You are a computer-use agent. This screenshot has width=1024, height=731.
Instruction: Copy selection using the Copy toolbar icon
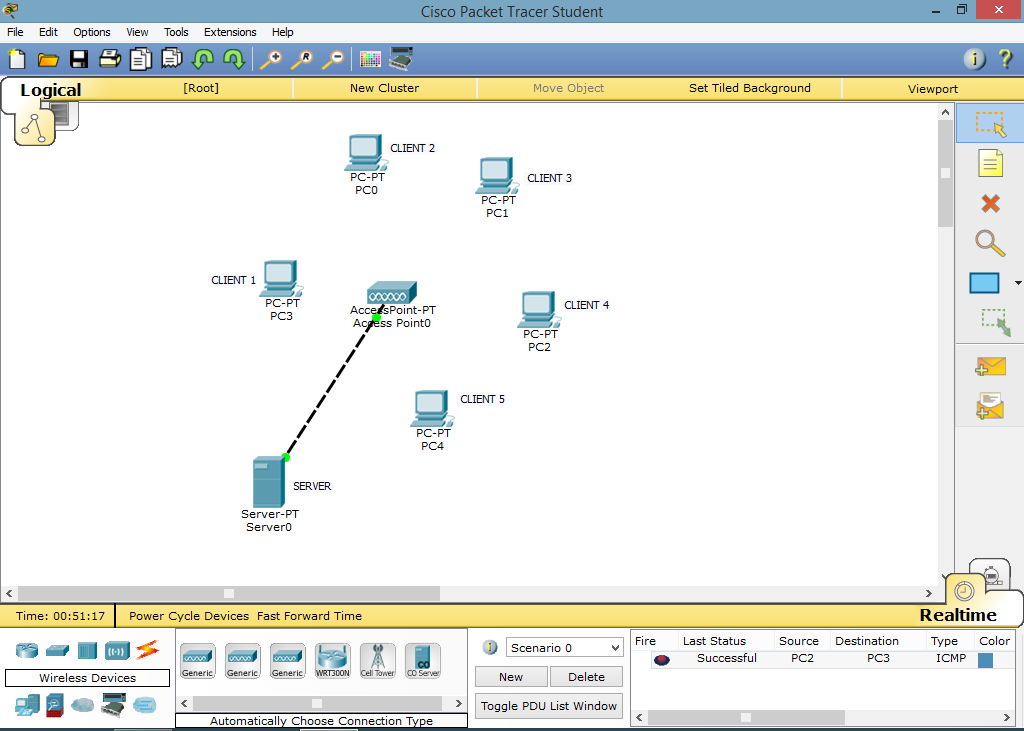click(140, 59)
